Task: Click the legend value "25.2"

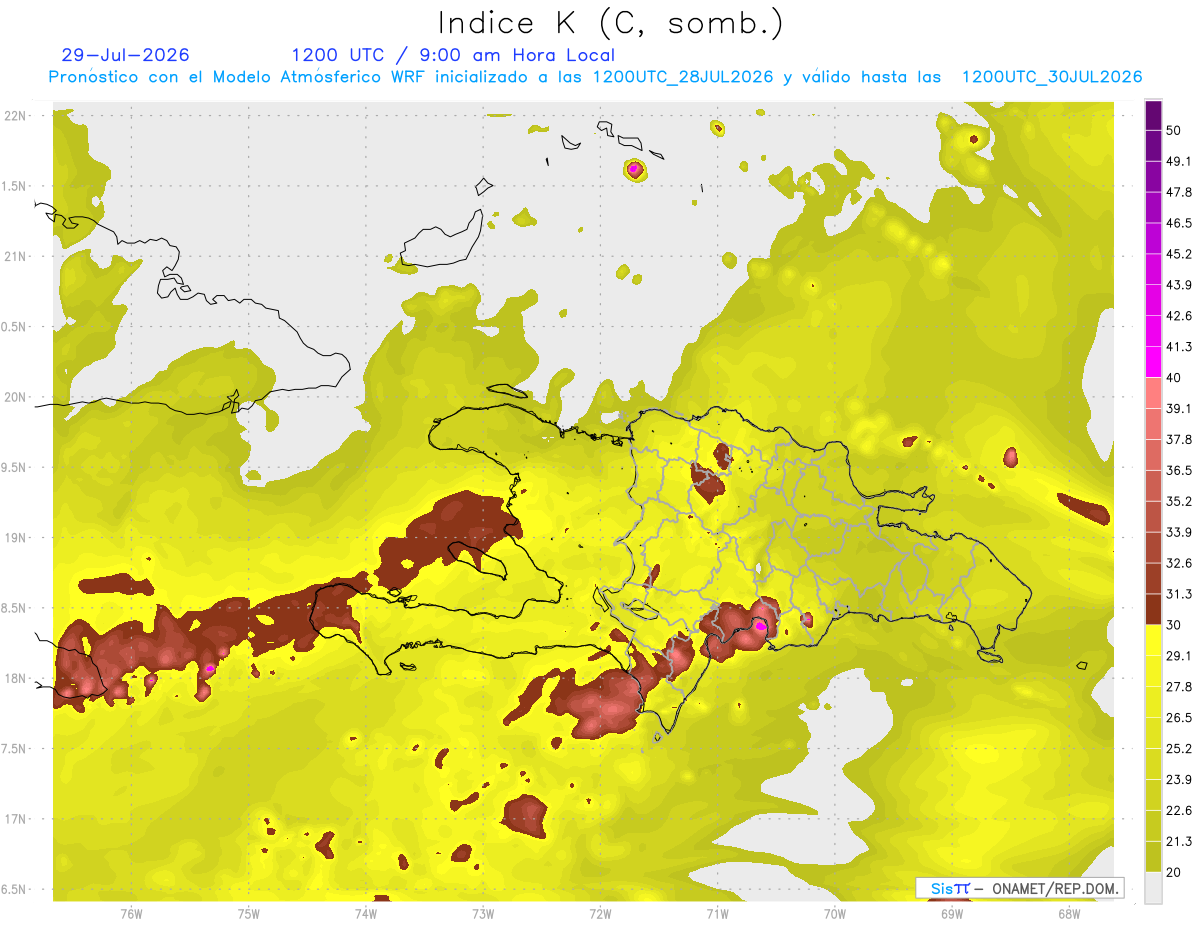Action: [x=1179, y=749]
